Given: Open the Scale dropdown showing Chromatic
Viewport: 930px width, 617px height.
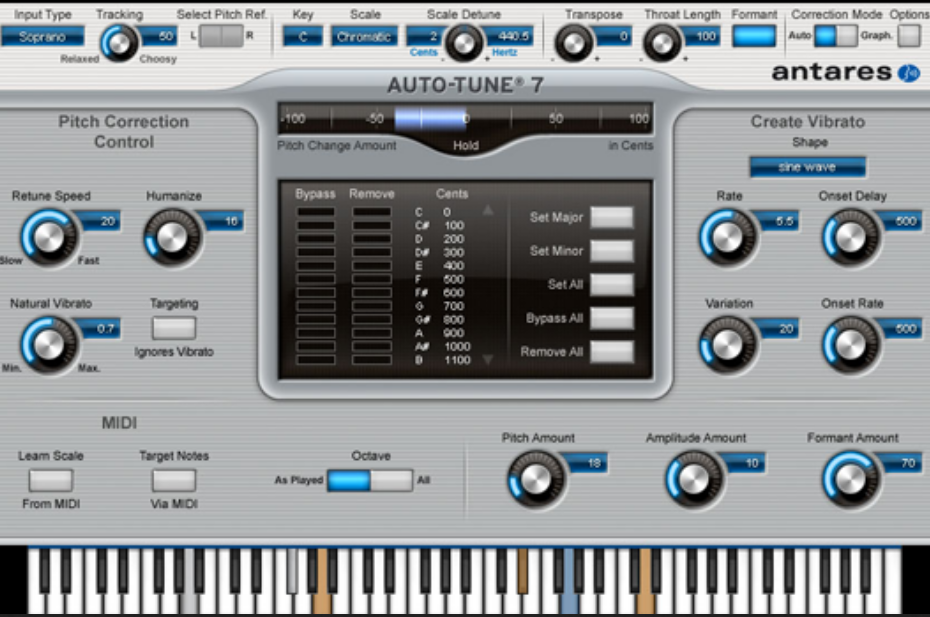Looking at the screenshot, I should (x=364, y=37).
